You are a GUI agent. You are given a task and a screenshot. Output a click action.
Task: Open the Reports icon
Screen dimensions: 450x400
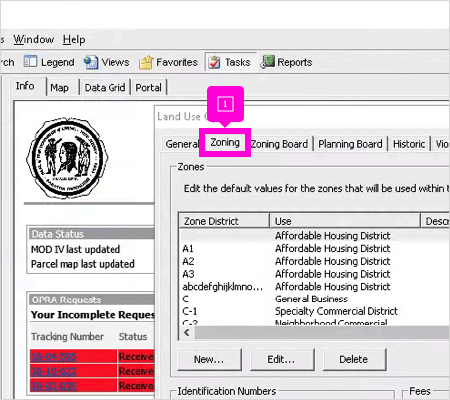267,62
